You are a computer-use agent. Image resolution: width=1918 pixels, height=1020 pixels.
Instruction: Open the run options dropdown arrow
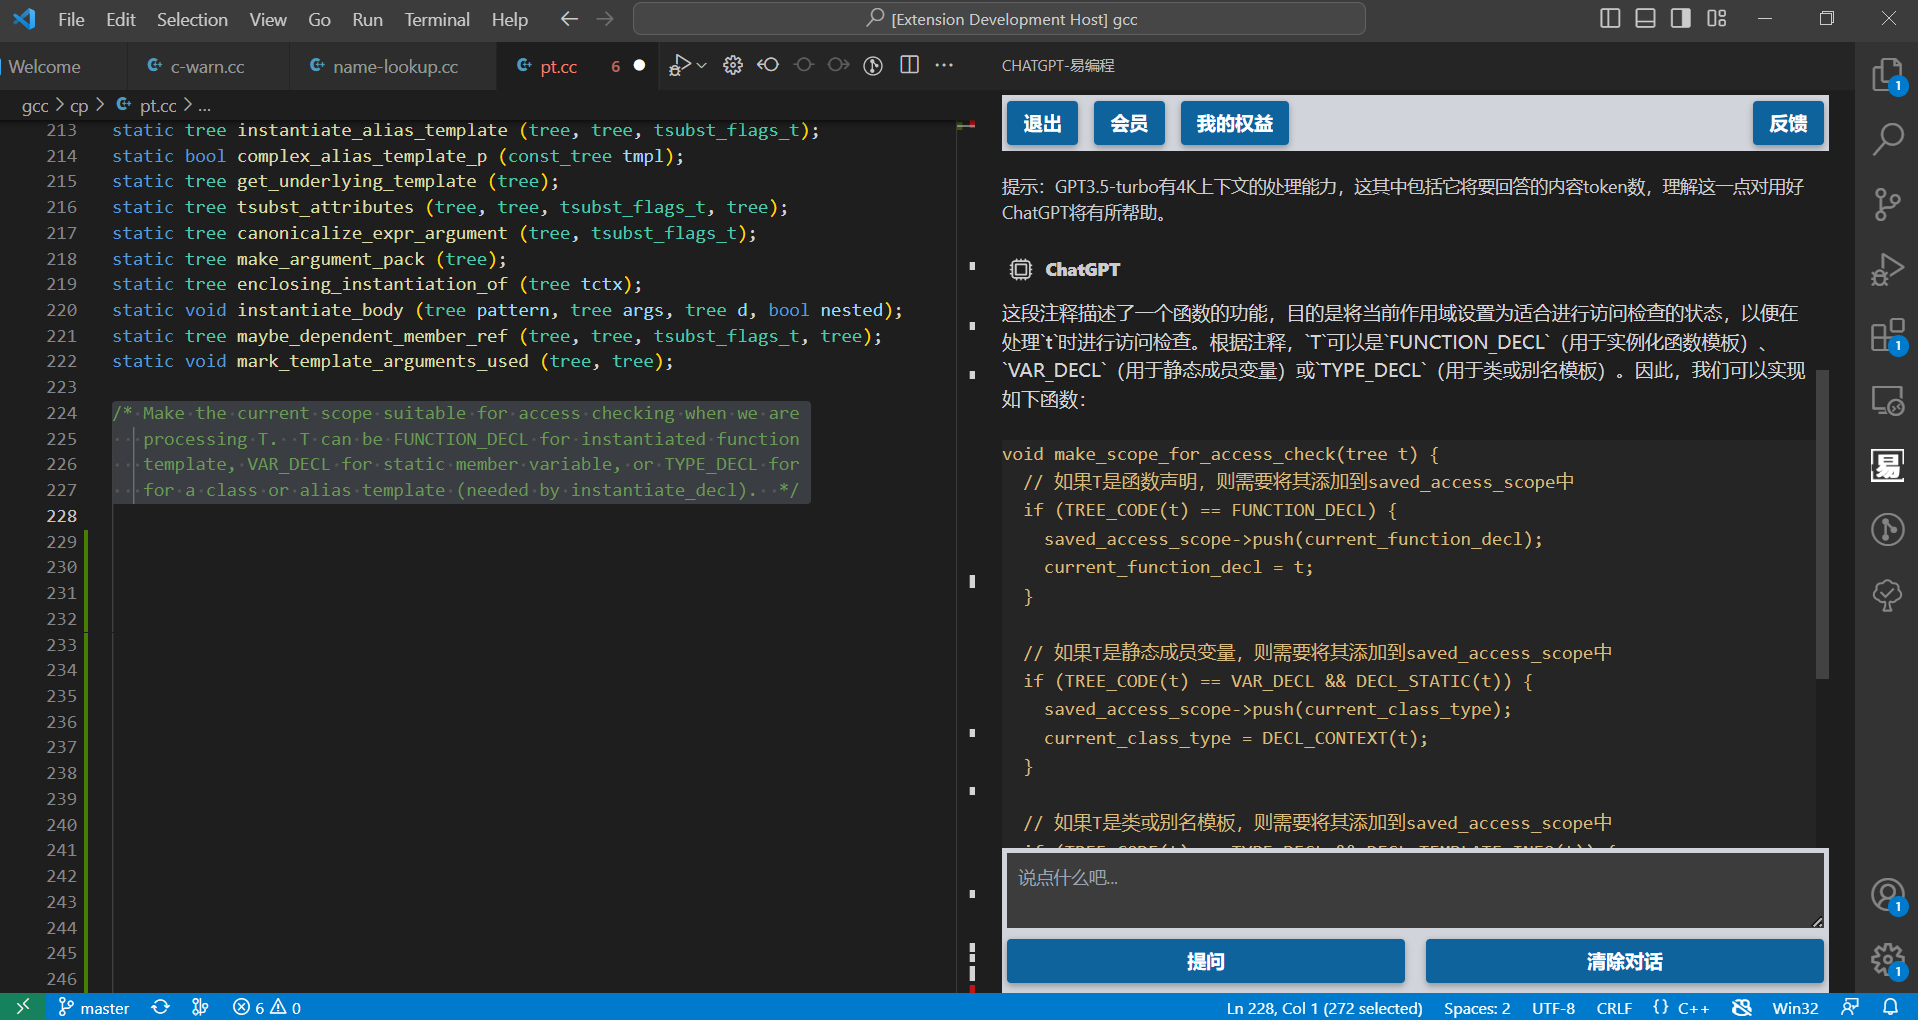pyautogui.click(x=702, y=66)
